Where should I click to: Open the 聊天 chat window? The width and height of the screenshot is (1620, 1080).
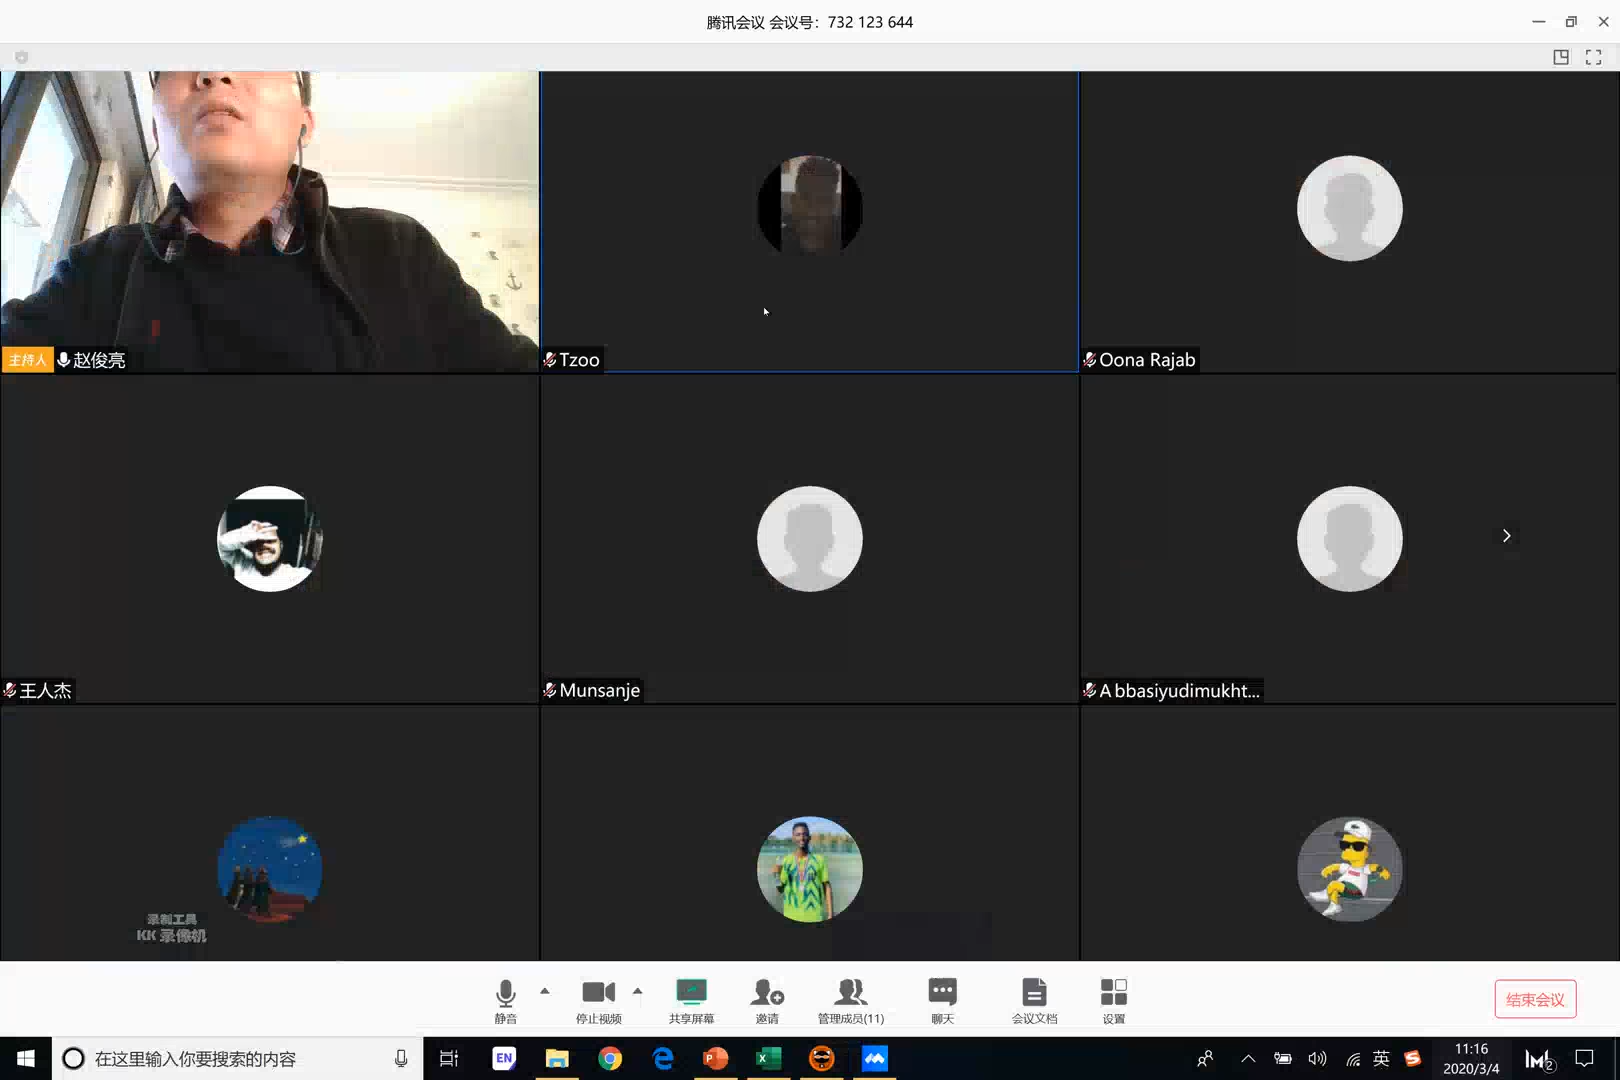pyautogui.click(x=942, y=999)
